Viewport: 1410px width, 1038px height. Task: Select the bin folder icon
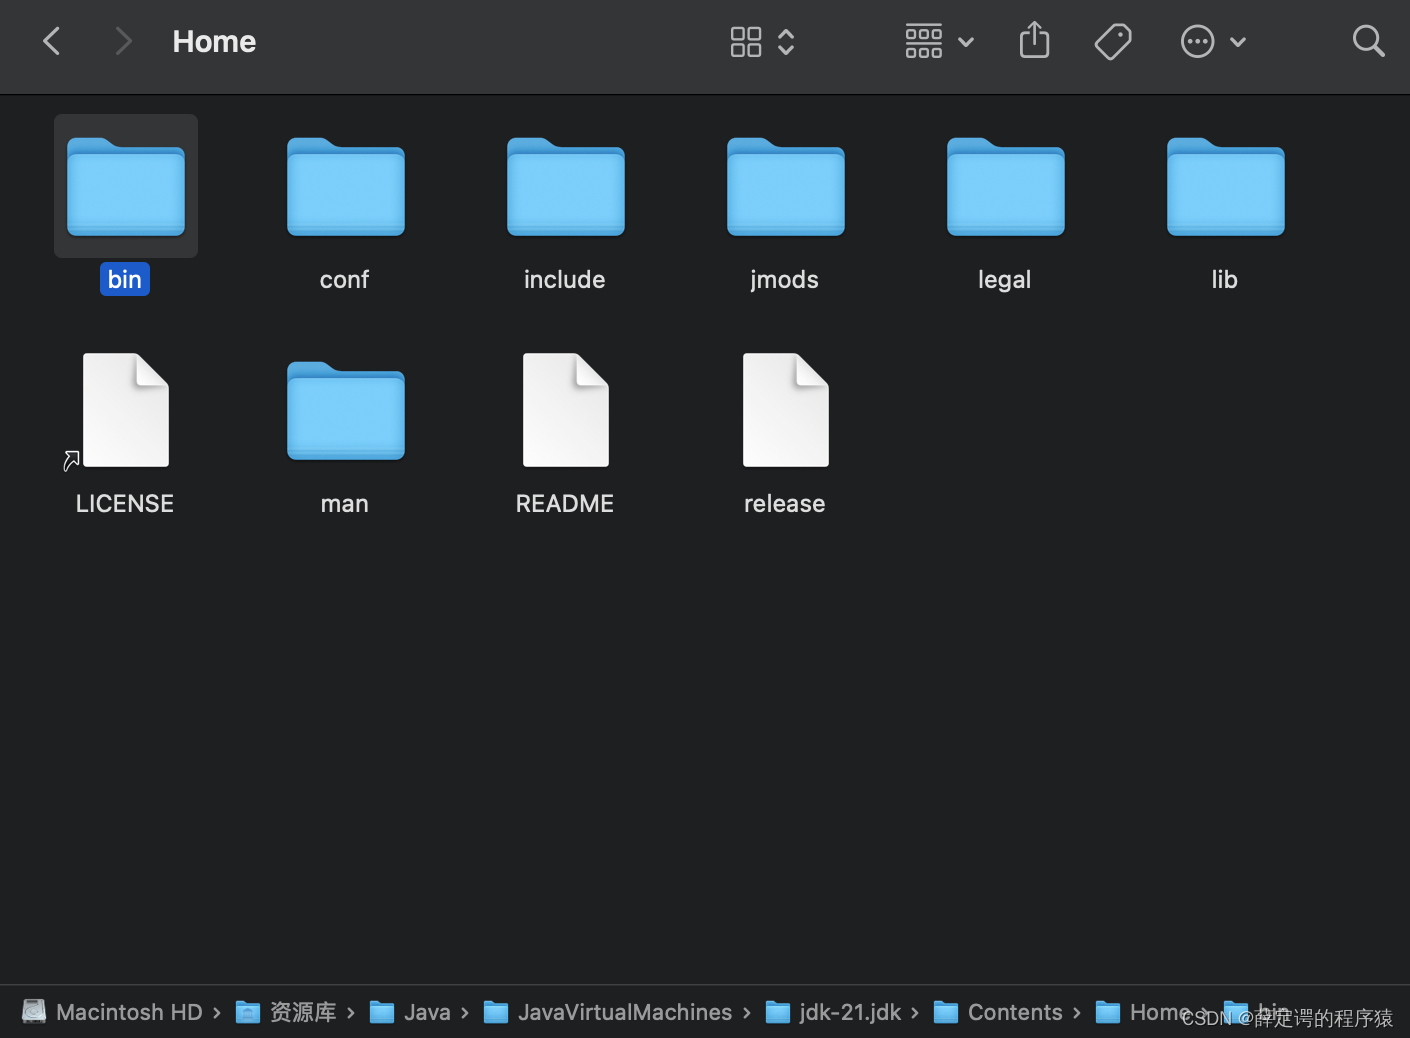tap(126, 186)
